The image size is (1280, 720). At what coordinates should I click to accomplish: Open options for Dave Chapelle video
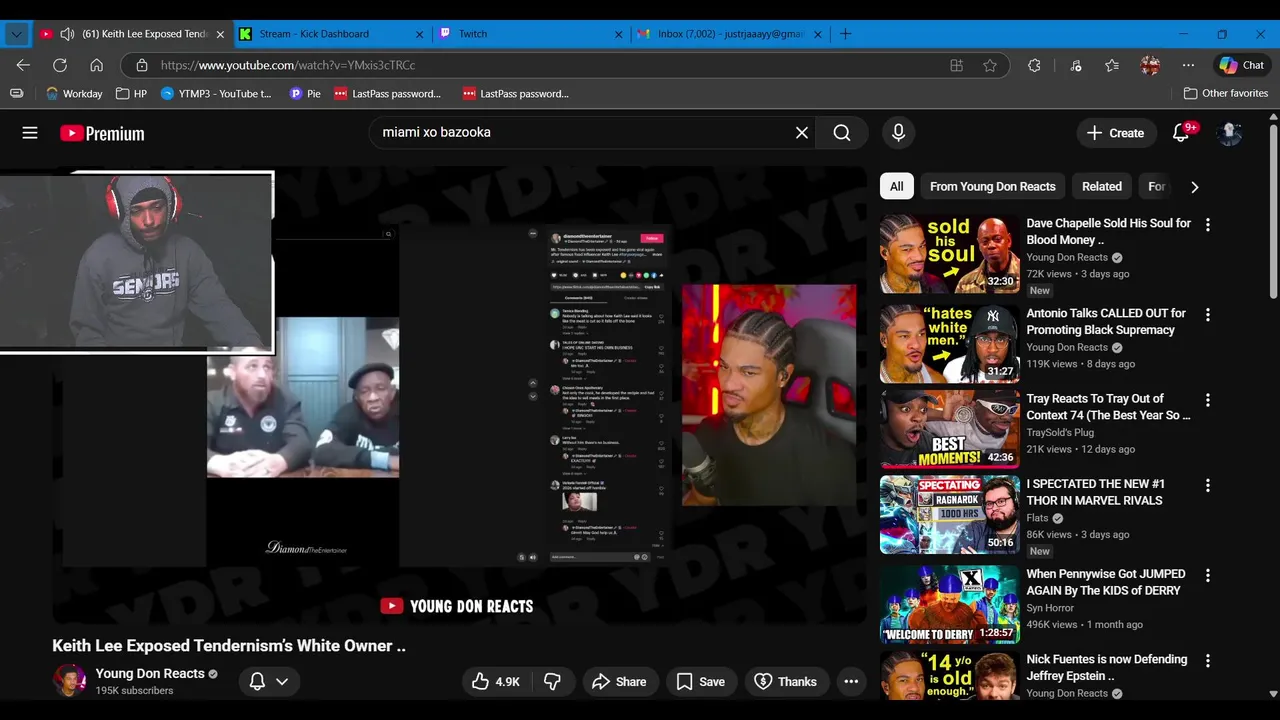1207,225
